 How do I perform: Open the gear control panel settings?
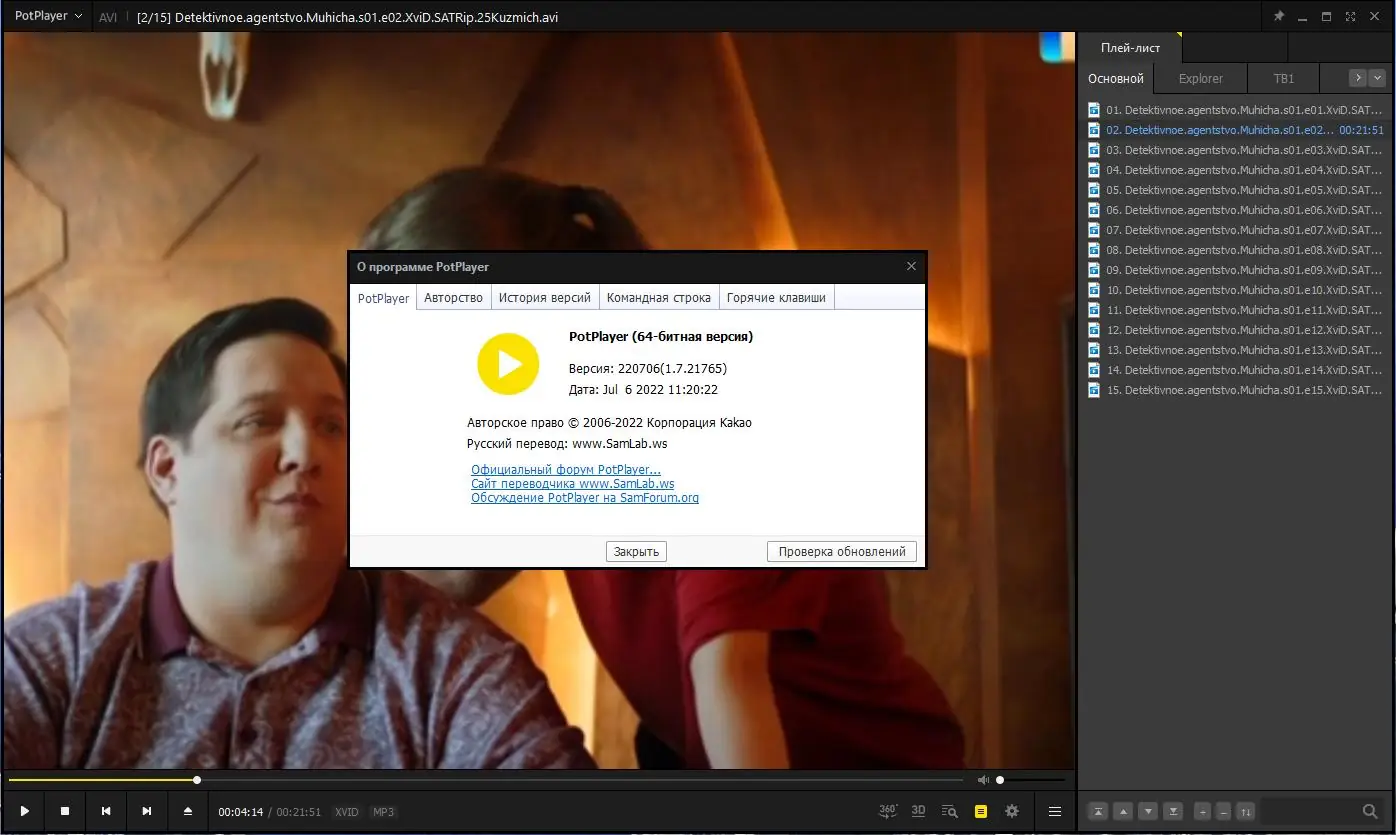[1012, 811]
